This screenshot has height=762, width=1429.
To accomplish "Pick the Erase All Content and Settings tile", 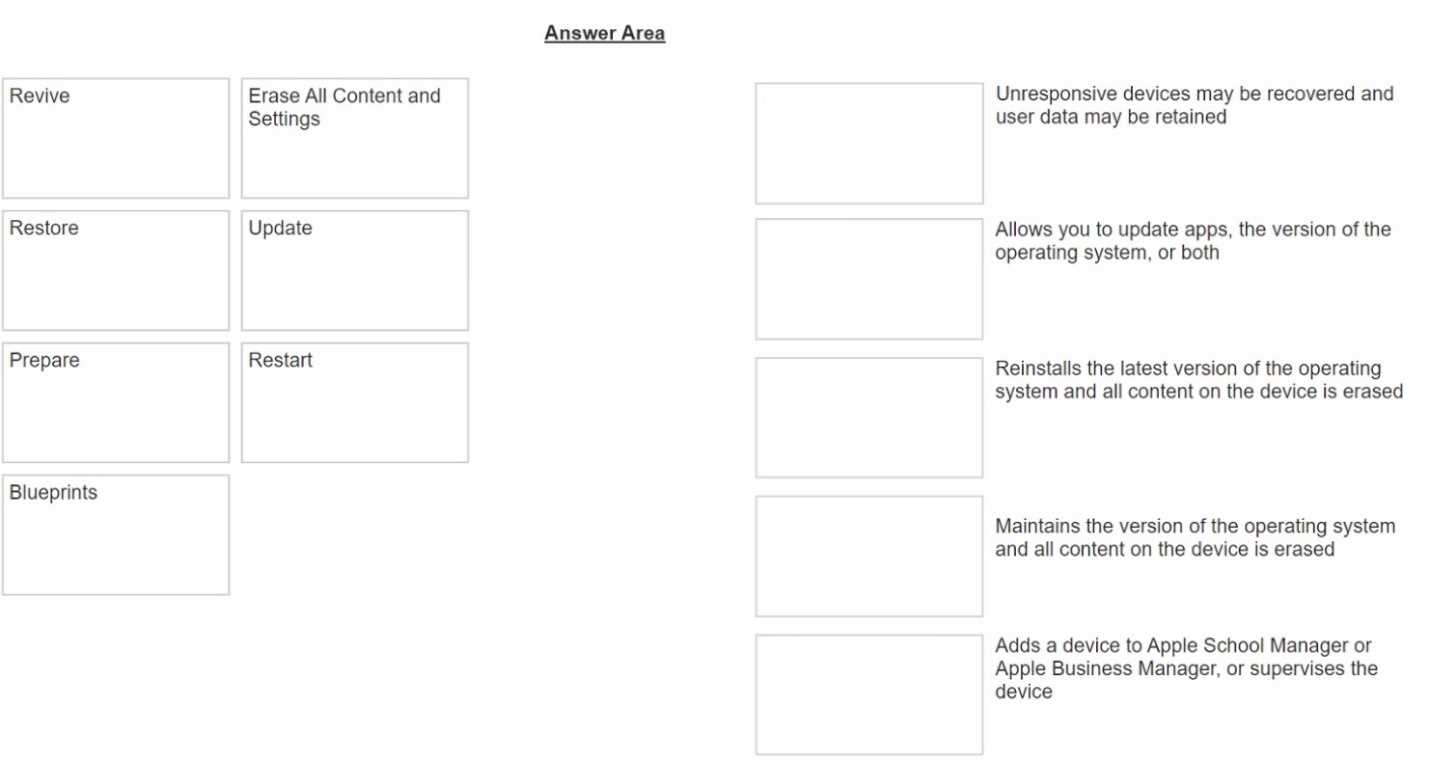I will click(x=355, y=138).
